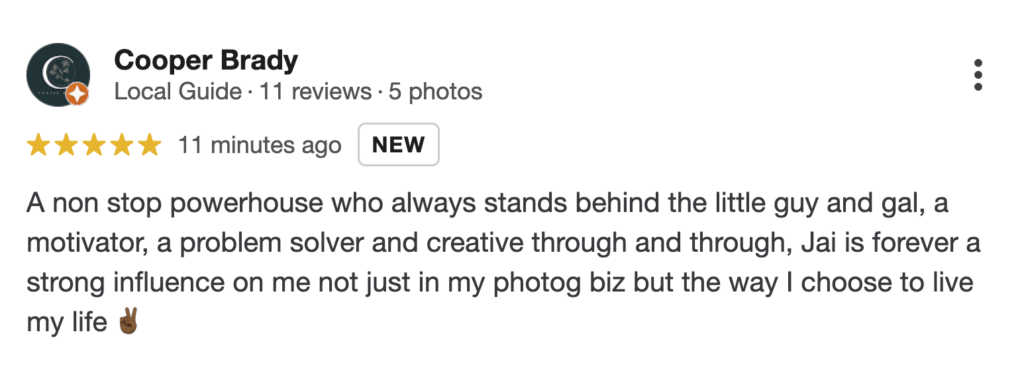Click the 5 photos count
Screen dimensions: 1024x375
tap(436, 92)
